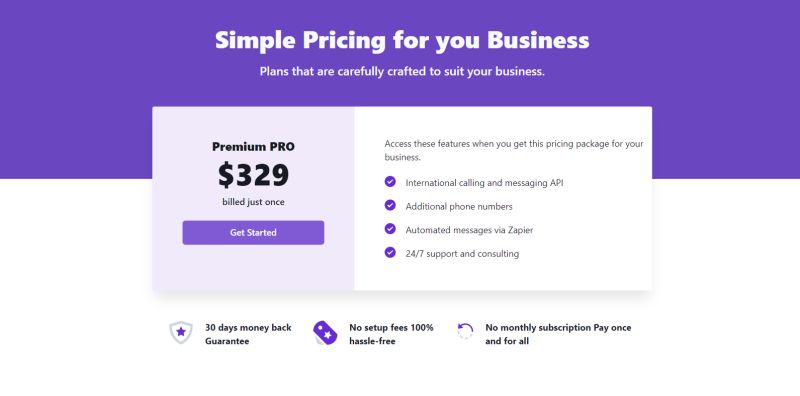Click the Get Started button
The image size is (800, 396).
coord(253,233)
